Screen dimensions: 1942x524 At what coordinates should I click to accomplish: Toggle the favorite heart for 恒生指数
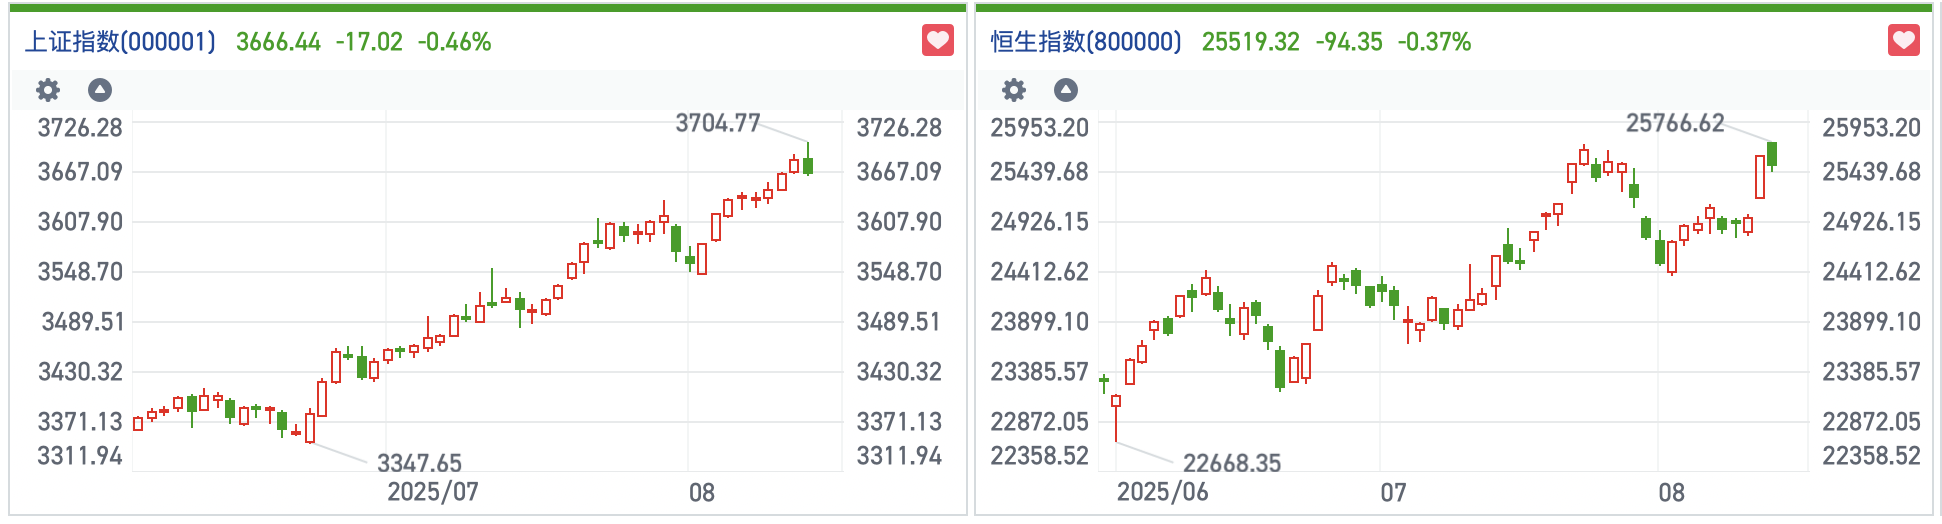1903,41
